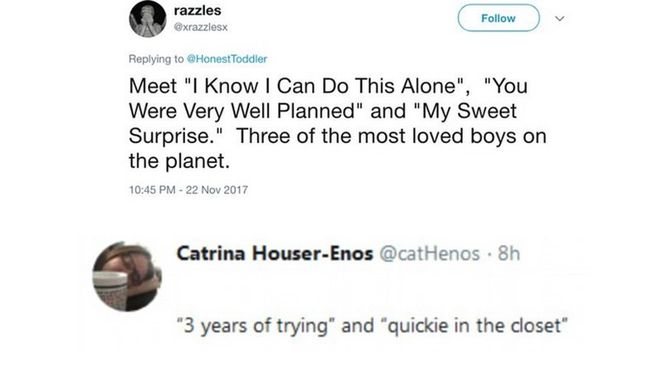Image resolution: width=669 pixels, height=372 pixels.
Task: Click Catrina Houser-Enos' avatar image
Action: click(x=127, y=276)
